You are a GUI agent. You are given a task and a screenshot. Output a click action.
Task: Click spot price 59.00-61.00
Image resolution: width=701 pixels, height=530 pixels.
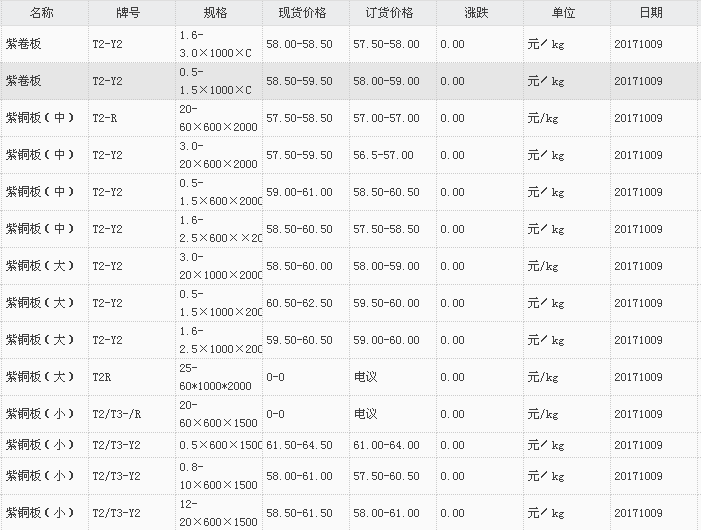300,192
